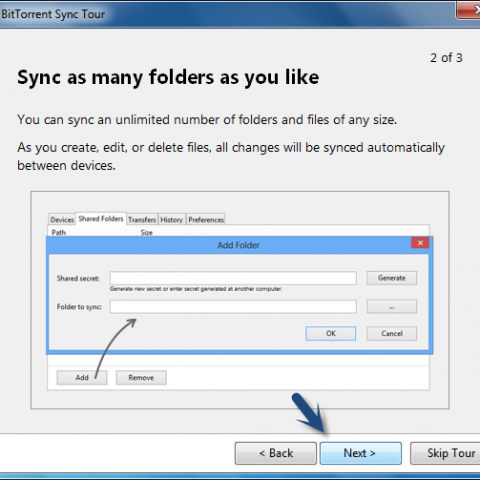This screenshot has height=480, width=480.
Task: Select the Transfers tab
Action: tap(142, 220)
